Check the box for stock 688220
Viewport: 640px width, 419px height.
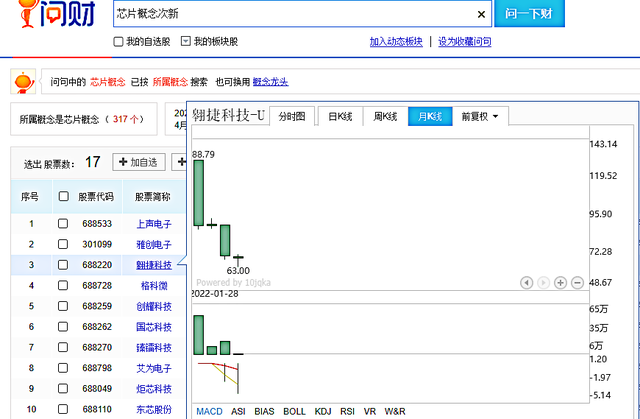coord(62,265)
